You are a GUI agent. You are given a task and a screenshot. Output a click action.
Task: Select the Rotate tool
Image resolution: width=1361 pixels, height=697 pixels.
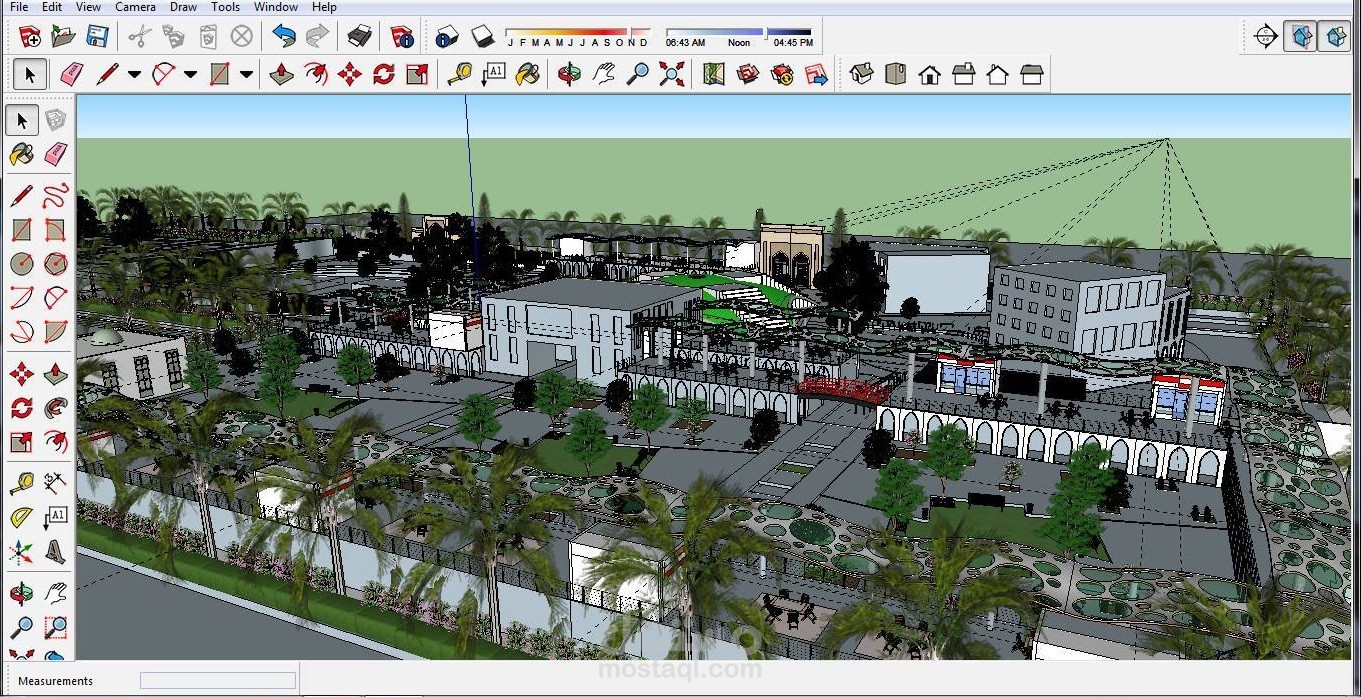382,74
